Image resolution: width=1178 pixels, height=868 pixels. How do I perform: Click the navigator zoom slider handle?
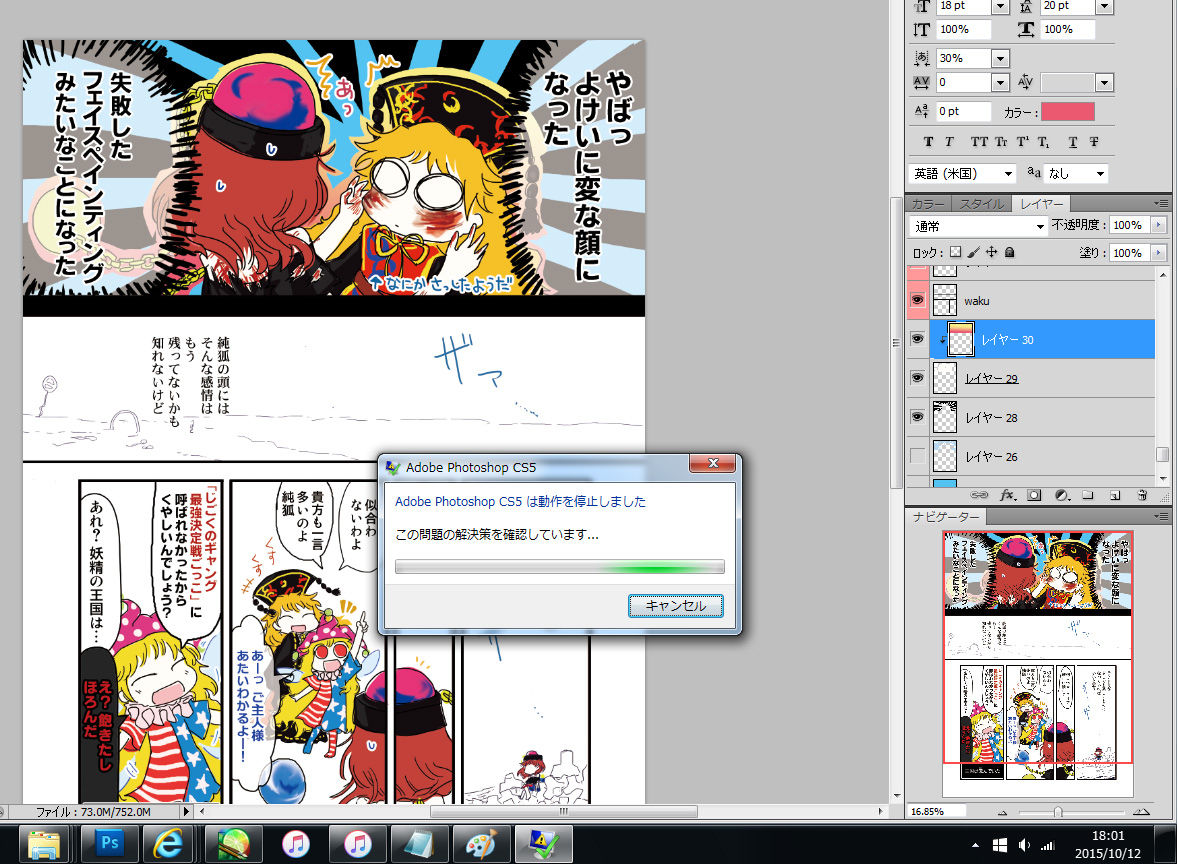(x=1058, y=812)
